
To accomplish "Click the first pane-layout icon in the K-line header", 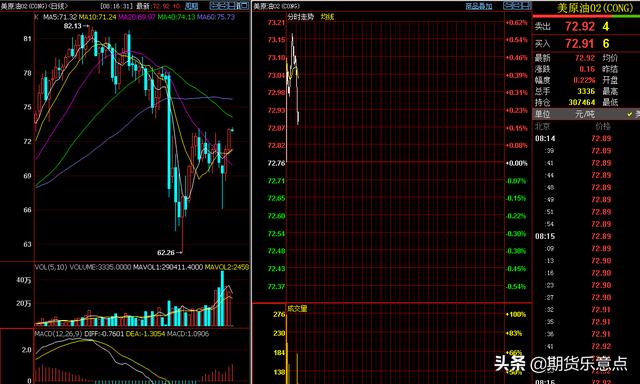I will (x=214, y=6).
